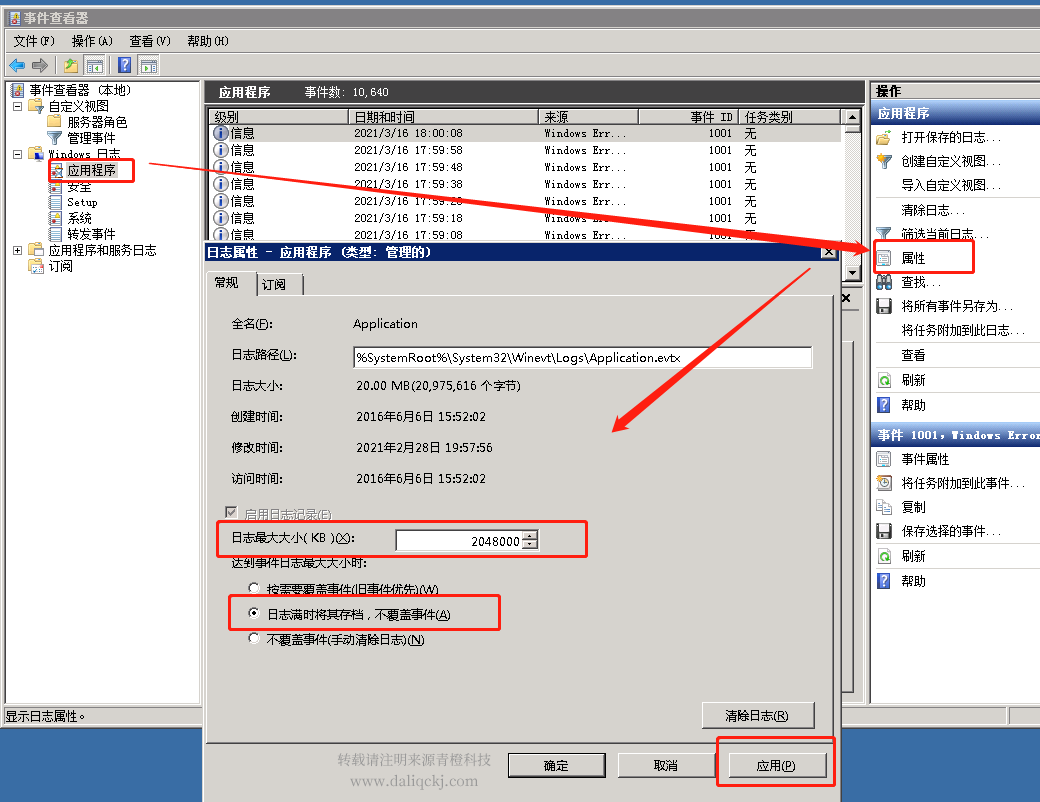The height and width of the screenshot is (802, 1040).
Task: Click the 应用(P) button
Action: (x=777, y=766)
